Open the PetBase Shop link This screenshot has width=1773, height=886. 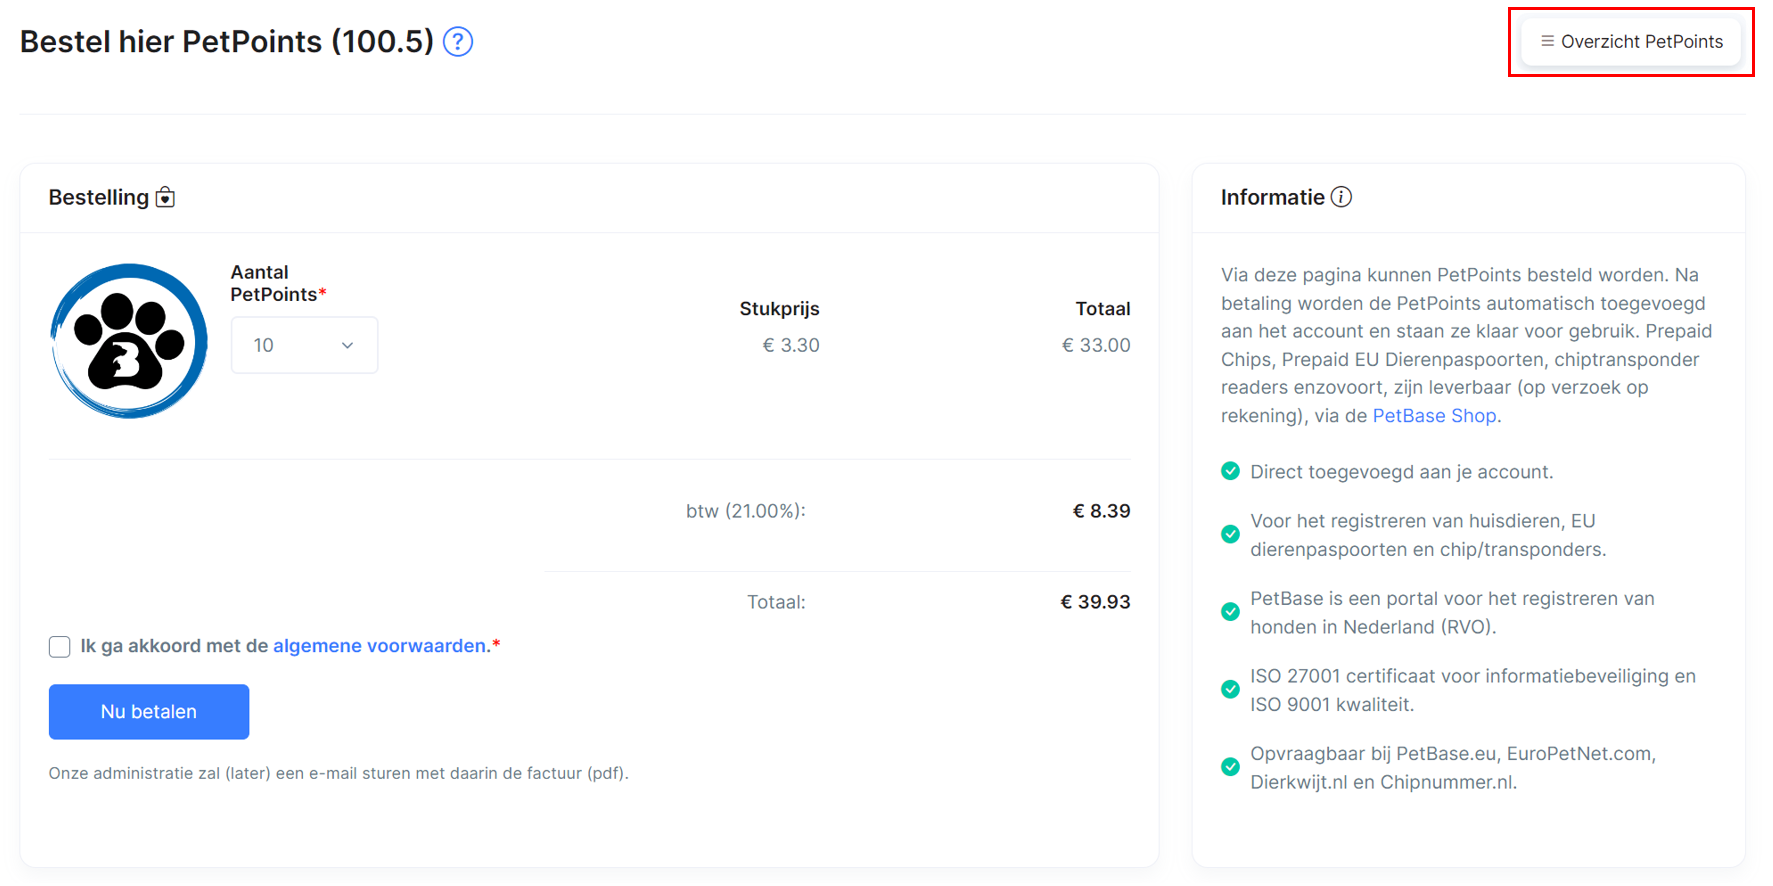pos(1434,416)
